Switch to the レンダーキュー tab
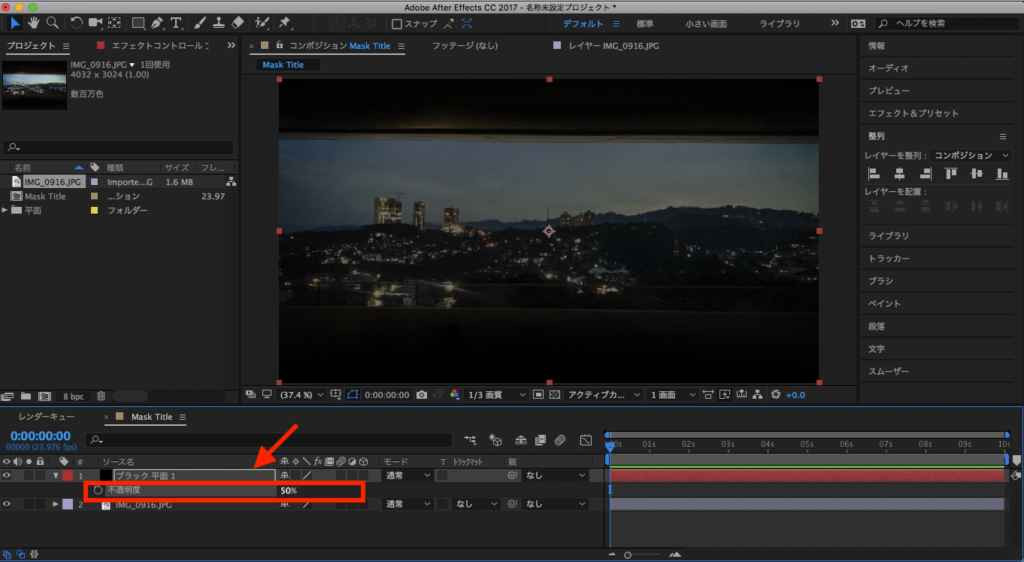The height and width of the screenshot is (562, 1024). tap(45, 417)
